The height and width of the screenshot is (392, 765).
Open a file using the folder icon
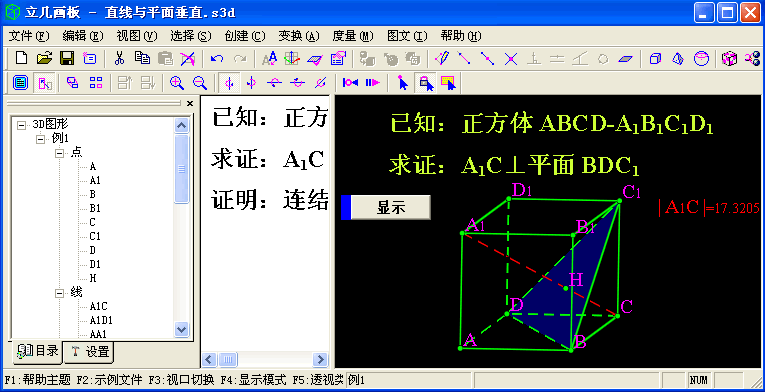click(x=44, y=59)
